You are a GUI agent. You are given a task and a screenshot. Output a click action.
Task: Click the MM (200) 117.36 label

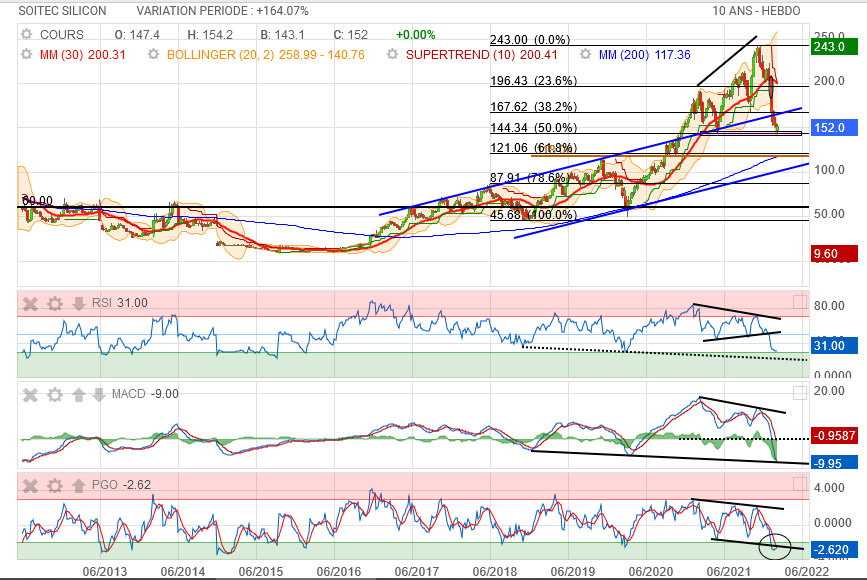tap(645, 55)
